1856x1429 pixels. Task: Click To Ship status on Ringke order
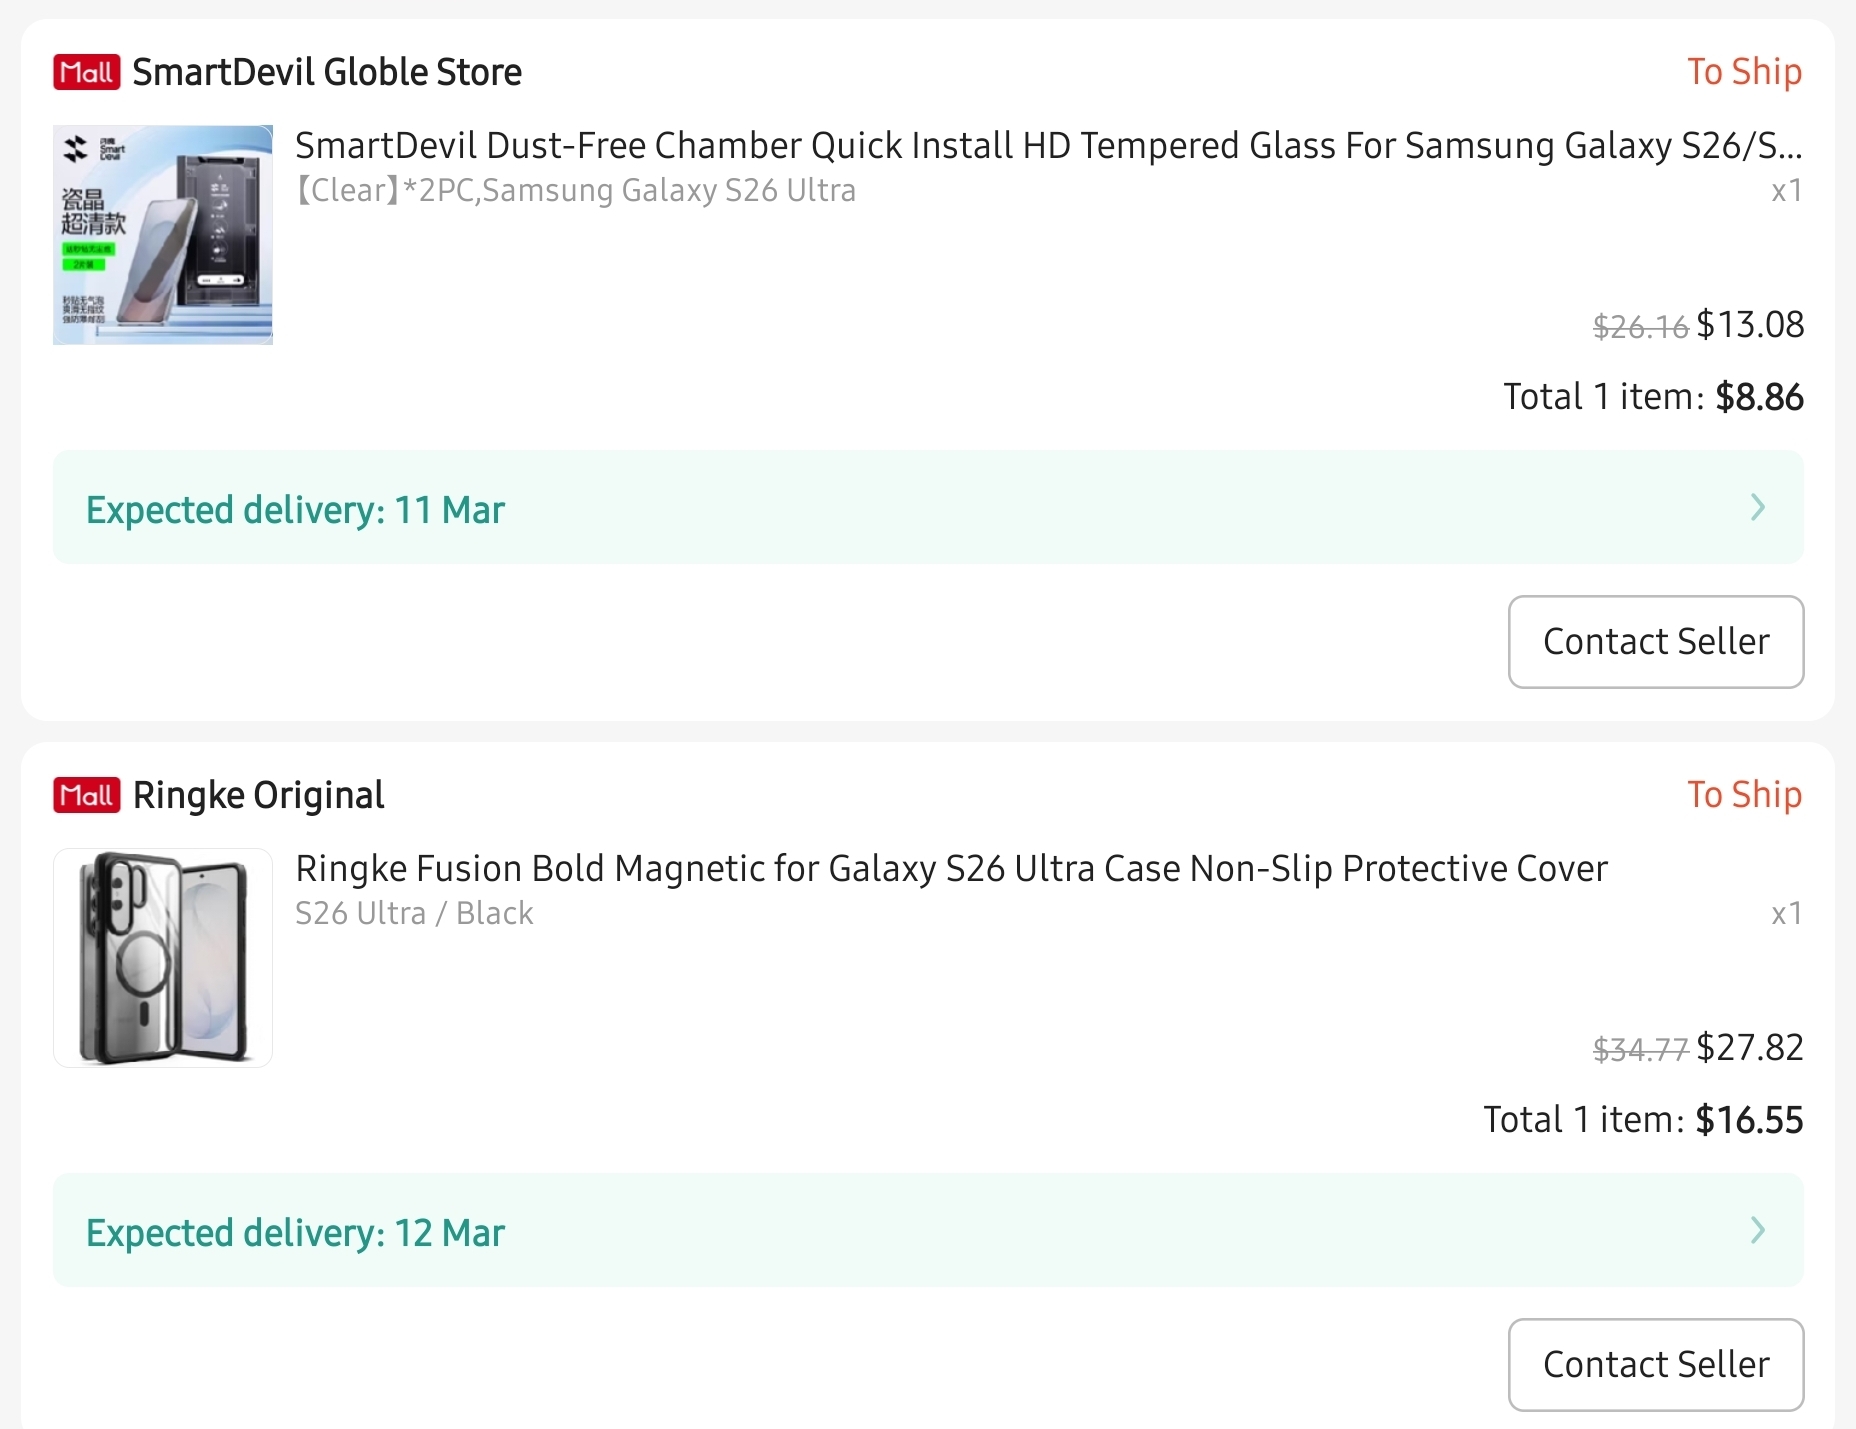[x=1744, y=795]
